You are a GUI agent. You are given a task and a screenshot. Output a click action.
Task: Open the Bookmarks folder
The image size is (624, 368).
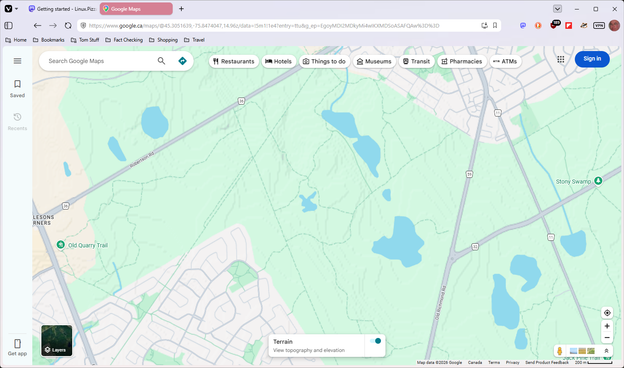click(x=49, y=40)
